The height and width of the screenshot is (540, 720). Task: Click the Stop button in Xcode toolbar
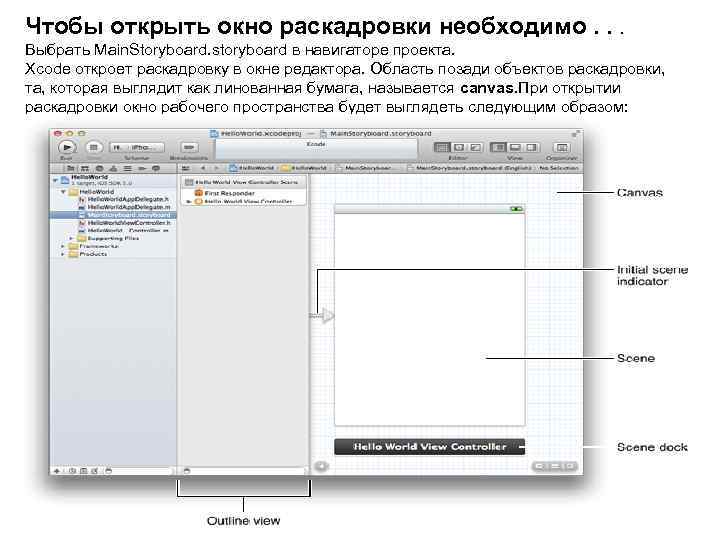(x=94, y=147)
